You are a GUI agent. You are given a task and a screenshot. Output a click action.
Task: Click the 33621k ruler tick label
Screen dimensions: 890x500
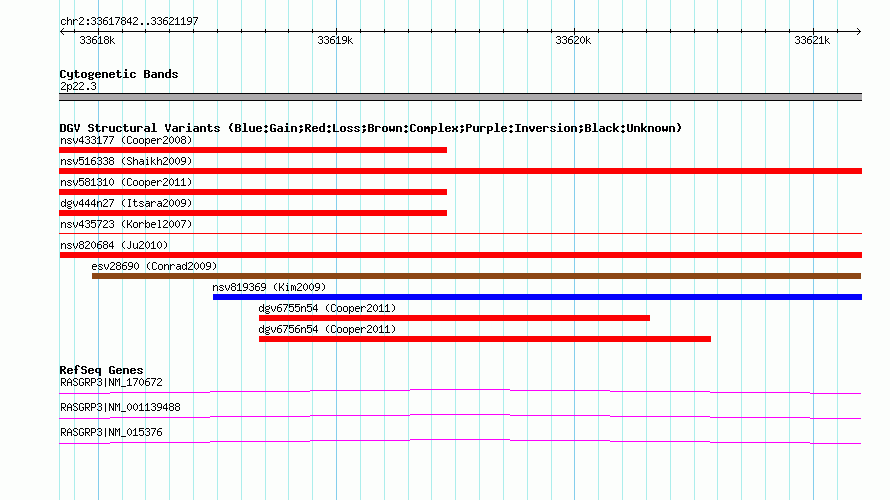pos(812,40)
